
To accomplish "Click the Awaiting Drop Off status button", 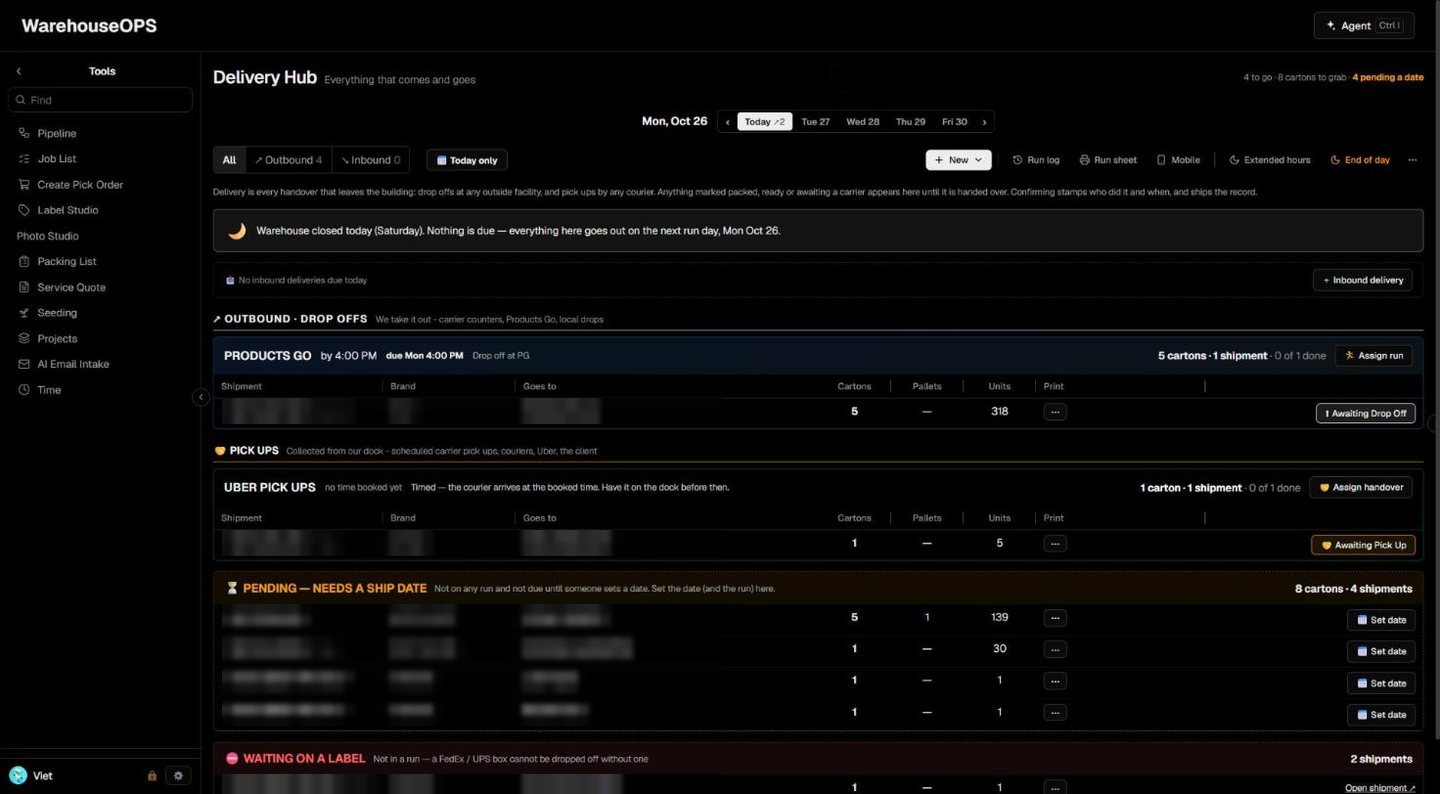I will [x=1365, y=413].
